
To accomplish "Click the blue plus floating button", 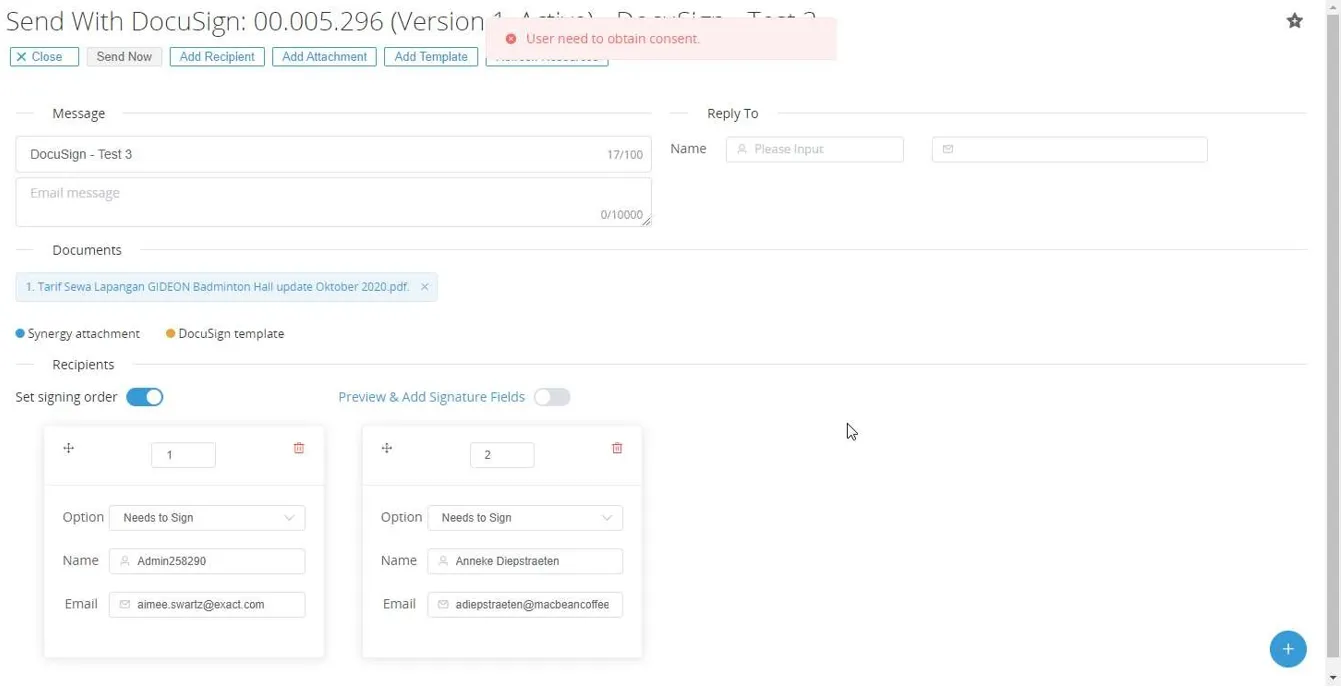I will click(x=1287, y=649).
